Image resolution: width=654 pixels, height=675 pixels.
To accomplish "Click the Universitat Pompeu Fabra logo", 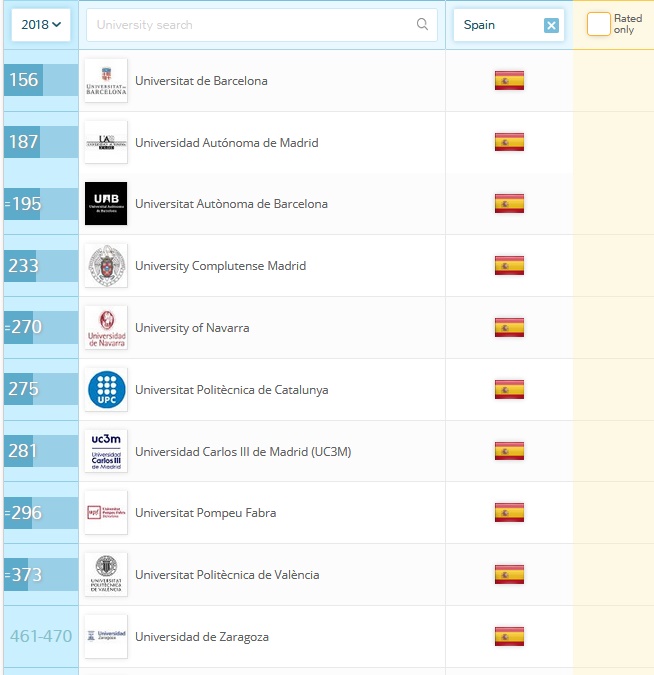I will coord(106,513).
